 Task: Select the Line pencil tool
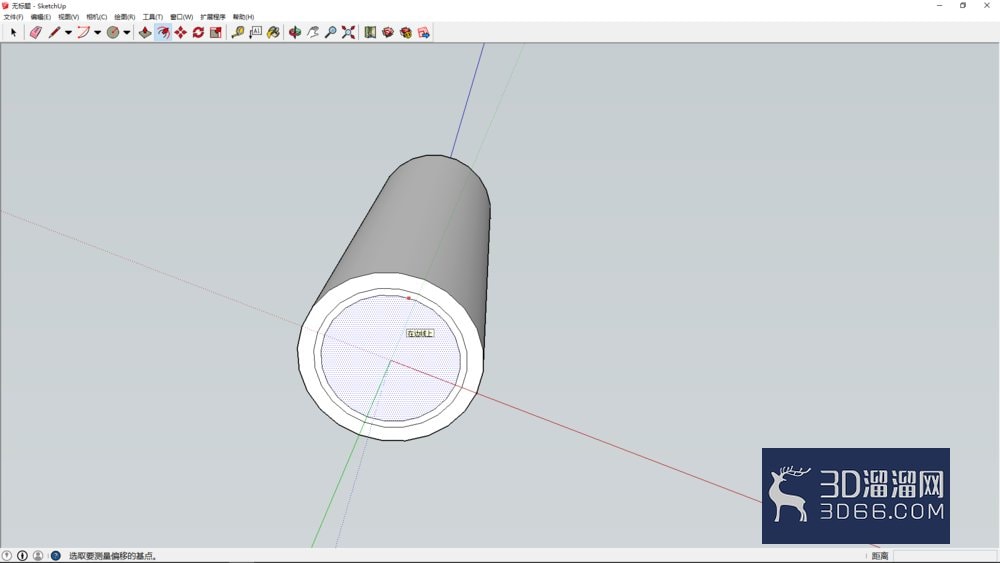click(x=54, y=33)
